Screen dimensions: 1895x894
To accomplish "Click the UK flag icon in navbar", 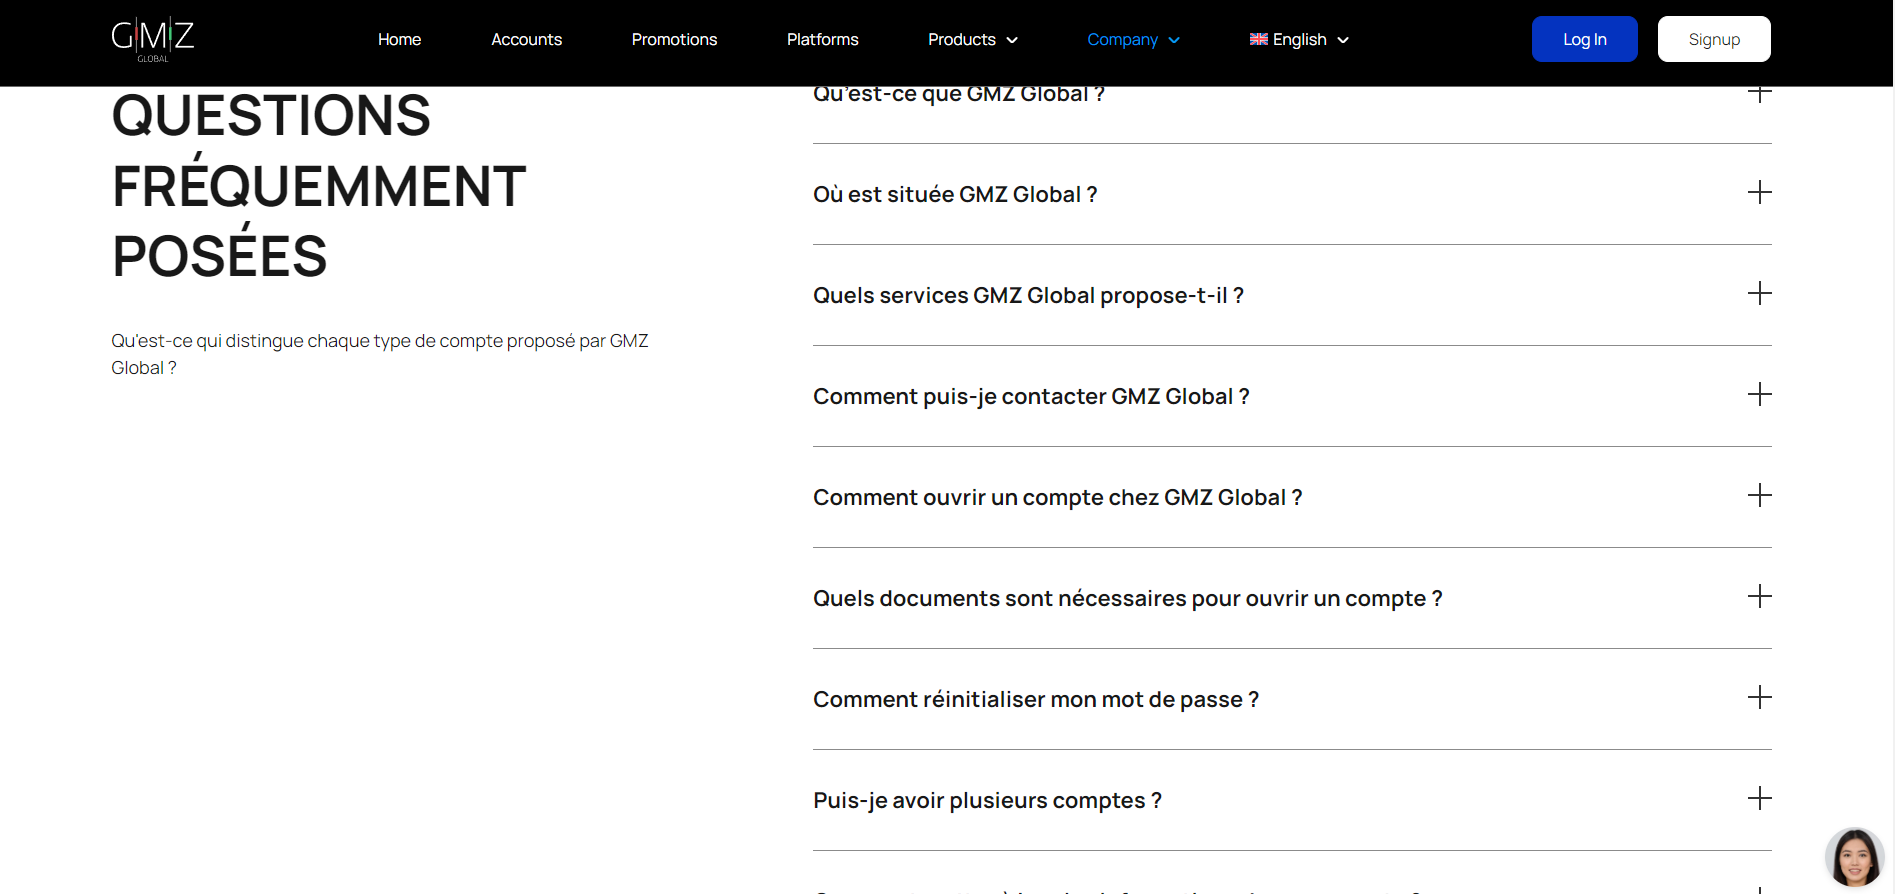I will [1258, 40].
